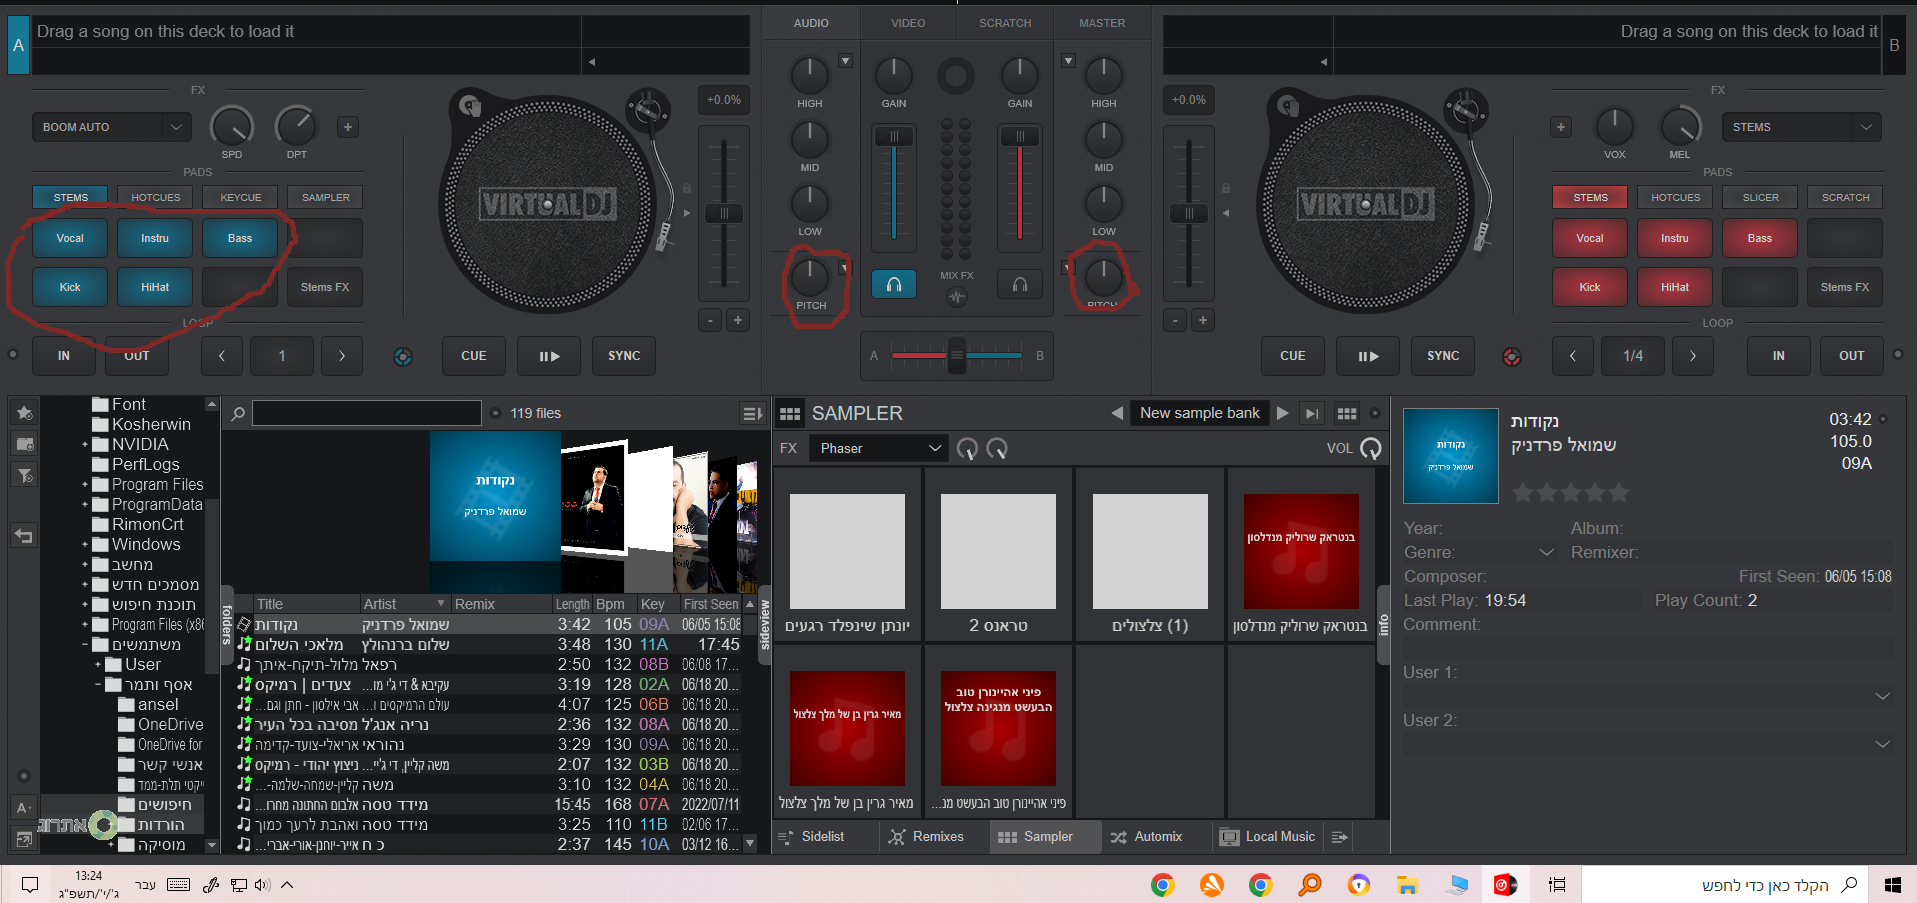This screenshot has height=903, width=1917.
Task: Go to next sample bank arrow
Action: 1282,413
